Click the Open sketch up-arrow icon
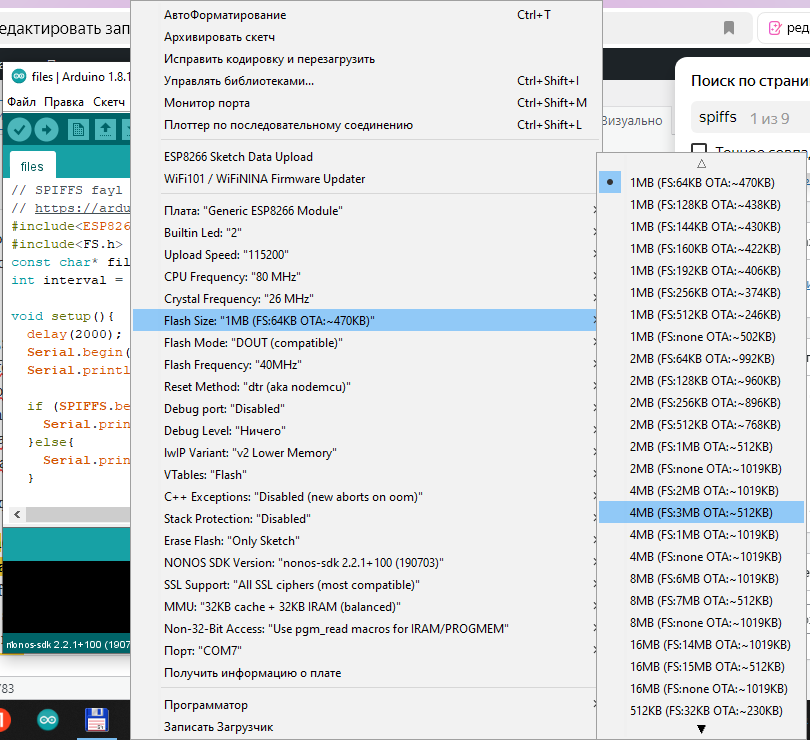The width and height of the screenshot is (810, 742). [105, 129]
